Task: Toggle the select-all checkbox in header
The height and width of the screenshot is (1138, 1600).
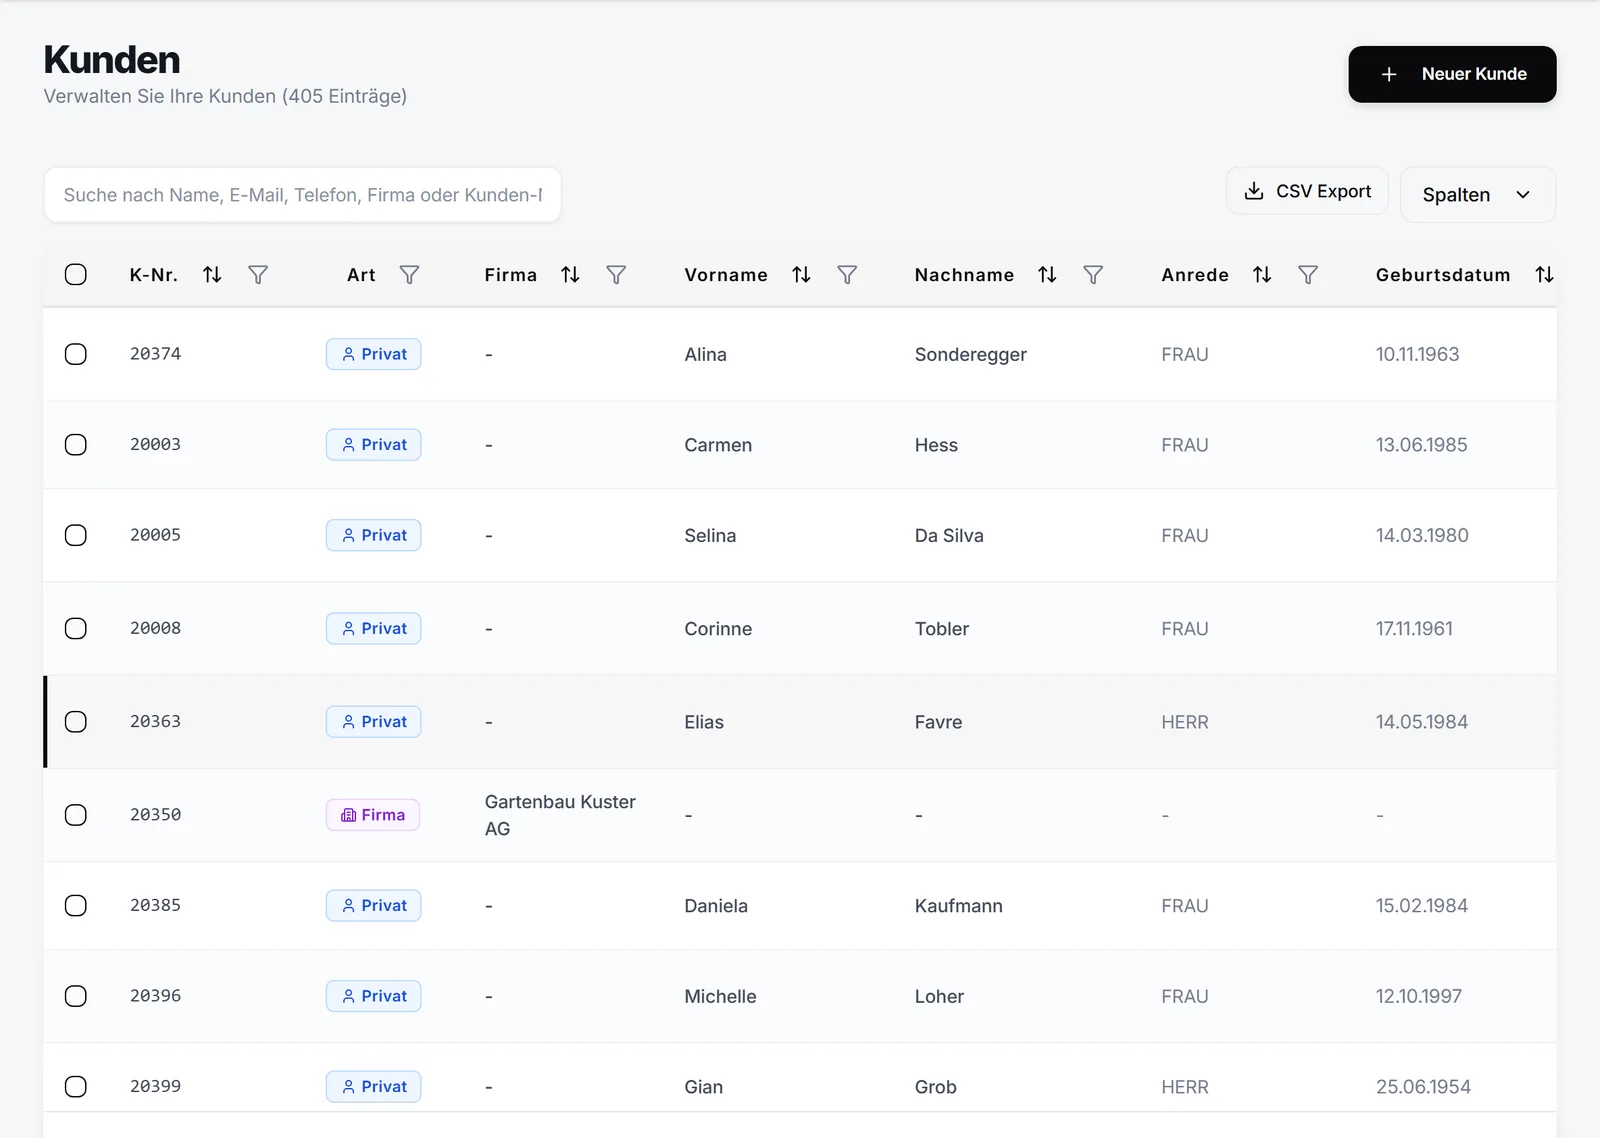Action: 76,274
